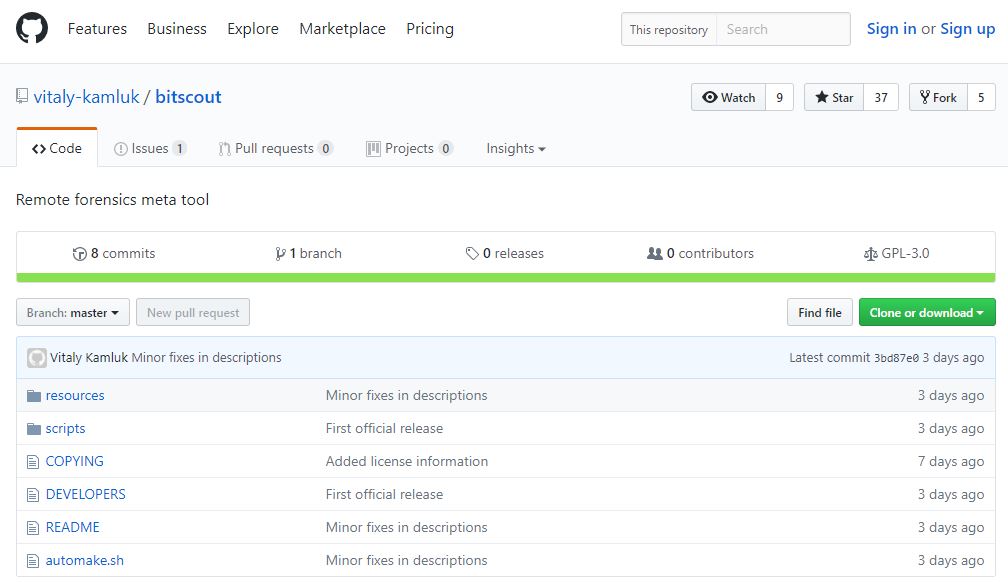Screen dimensions: 1008x582
Task: Click the COPYING file icon
Action: coord(33,462)
